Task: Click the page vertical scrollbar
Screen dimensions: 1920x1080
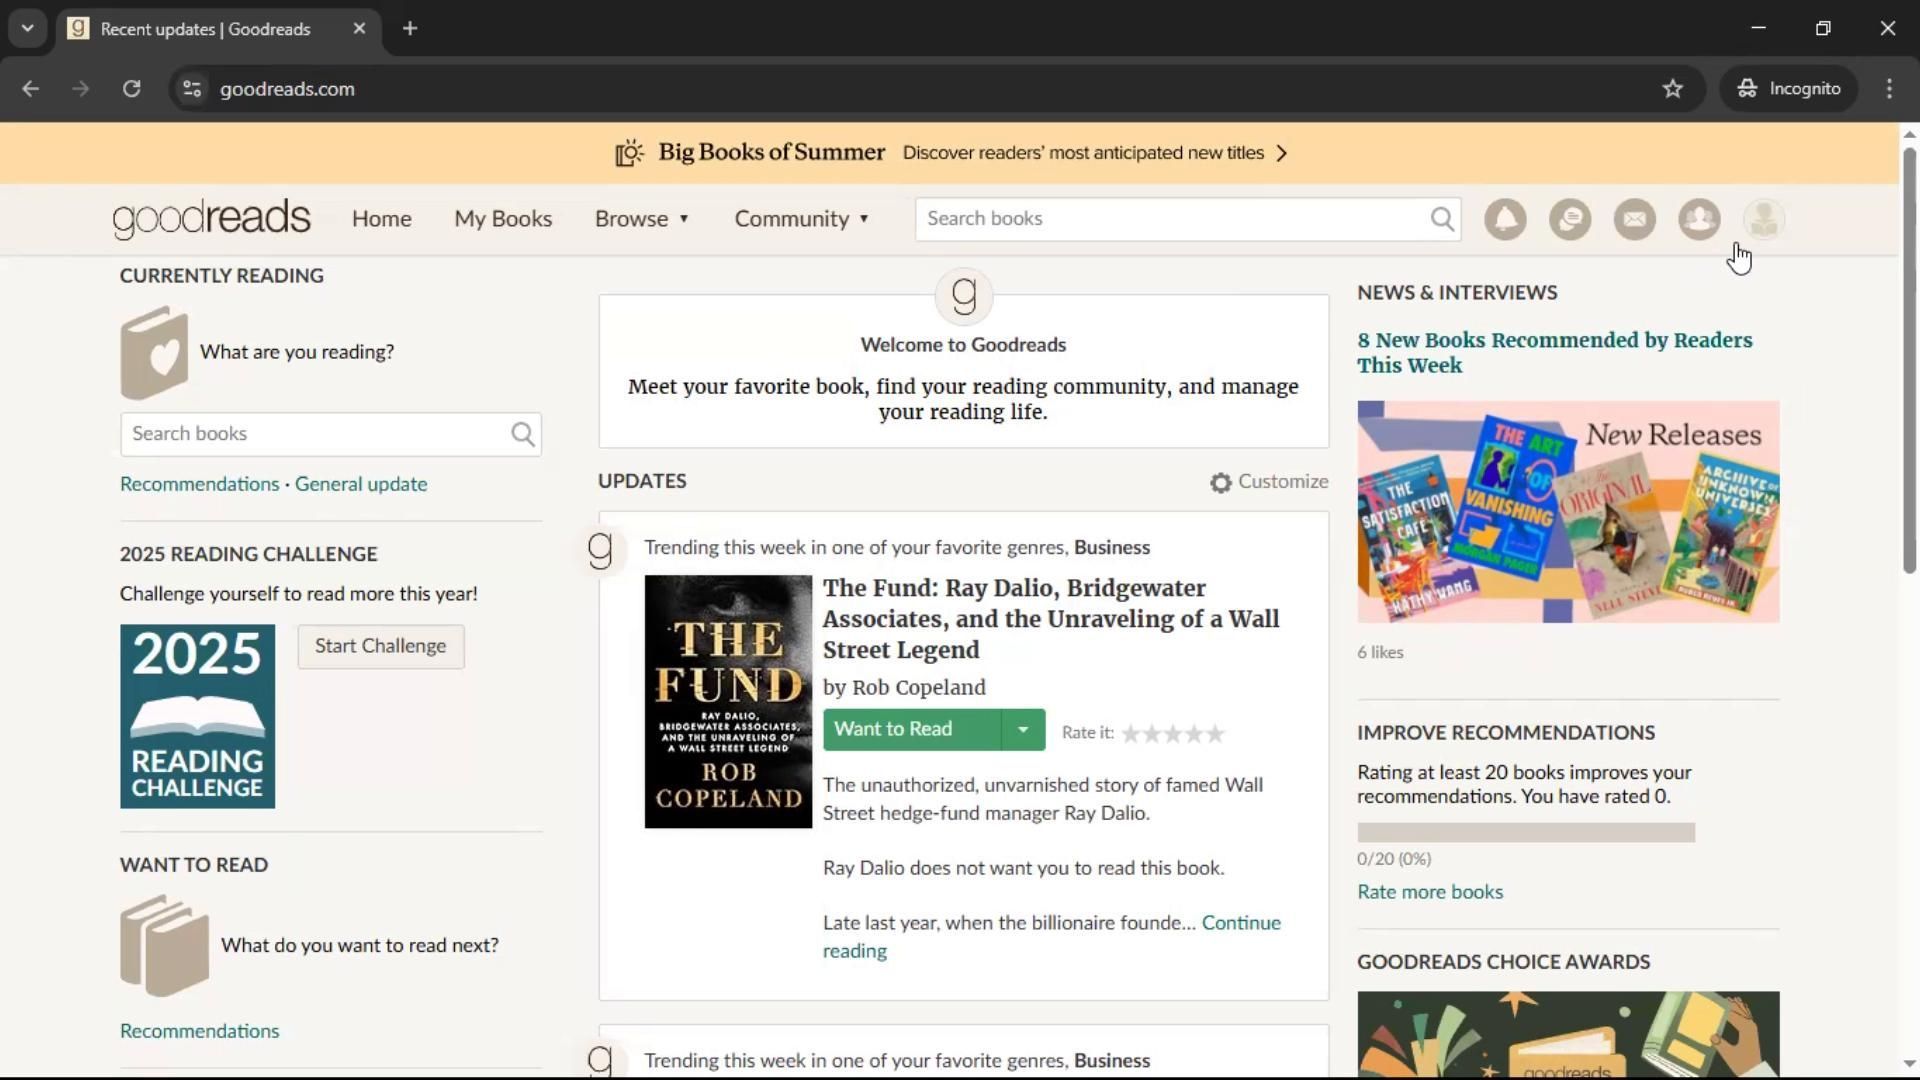Action: click(1908, 360)
